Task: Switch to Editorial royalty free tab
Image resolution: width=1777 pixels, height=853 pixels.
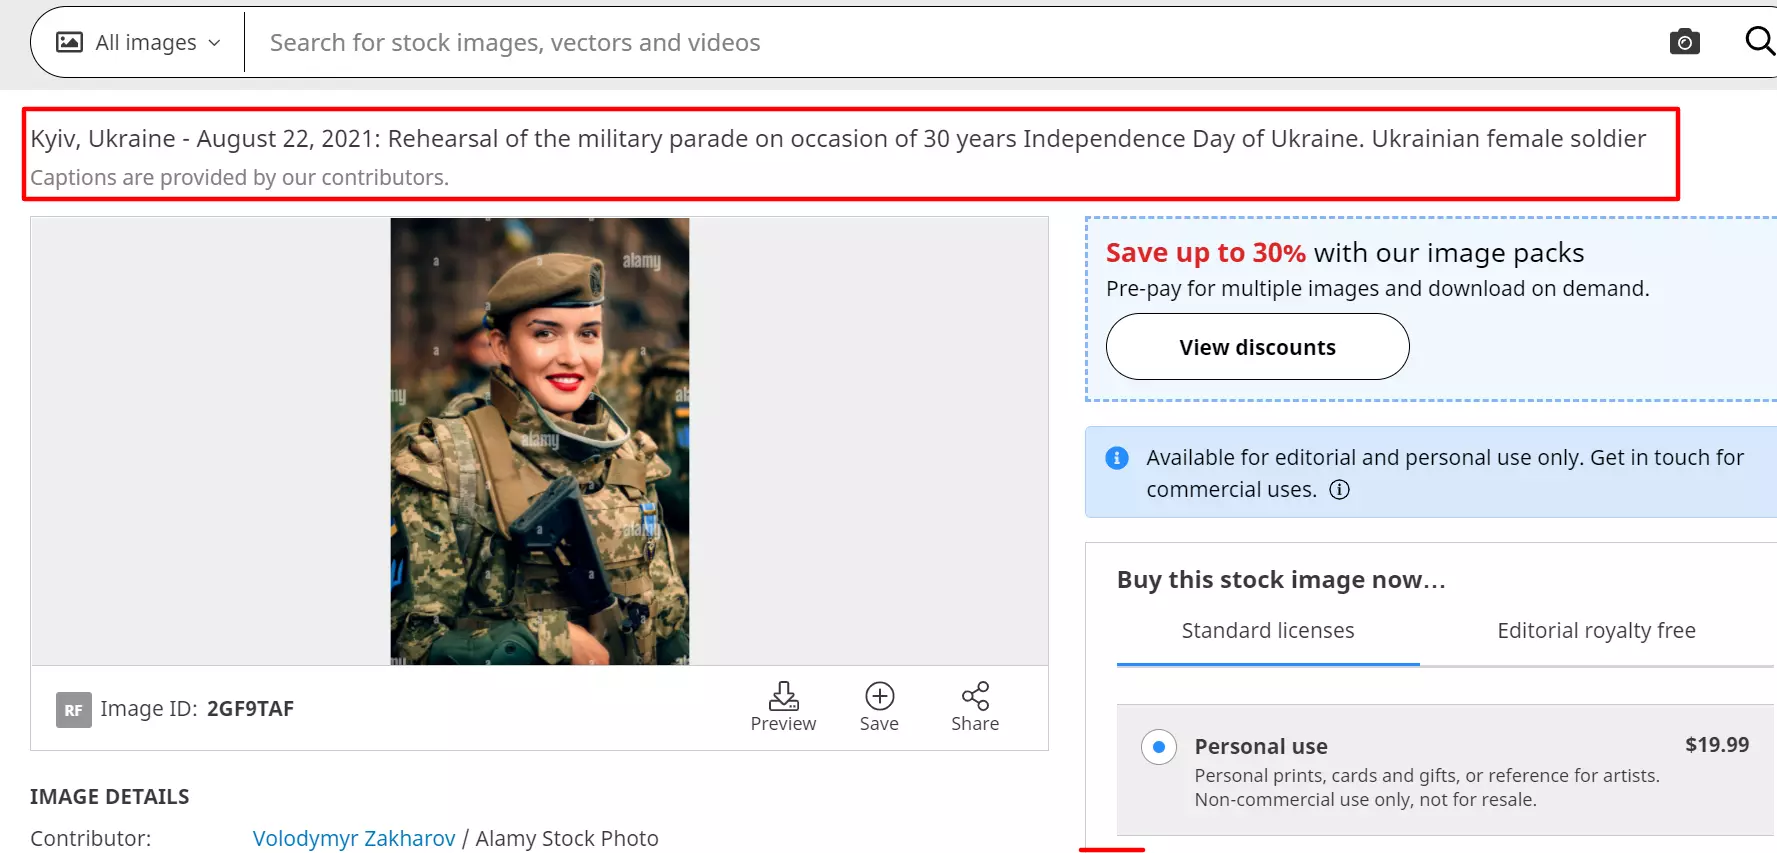Action: [1595, 631]
